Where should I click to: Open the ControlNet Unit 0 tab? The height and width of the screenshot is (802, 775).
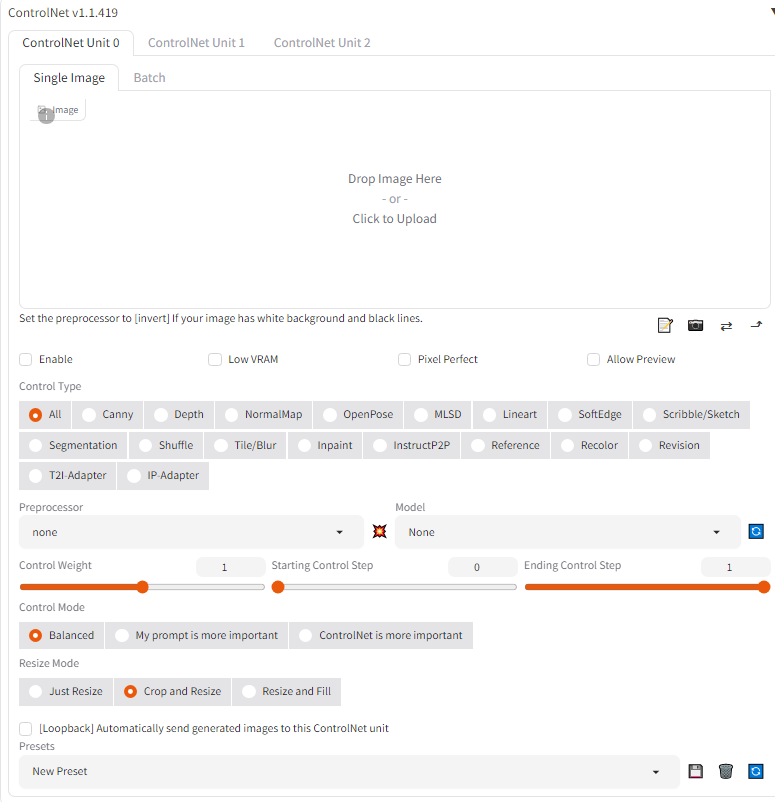tap(71, 43)
